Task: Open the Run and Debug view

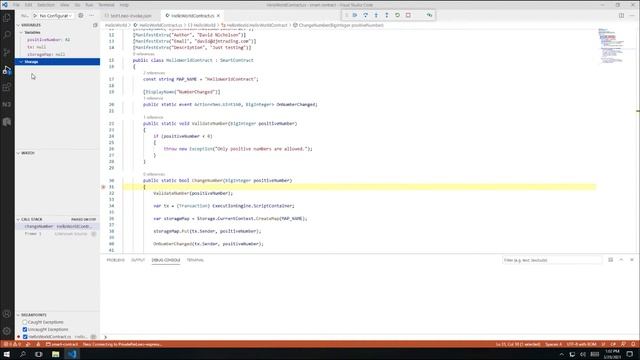Action: click(x=7, y=70)
